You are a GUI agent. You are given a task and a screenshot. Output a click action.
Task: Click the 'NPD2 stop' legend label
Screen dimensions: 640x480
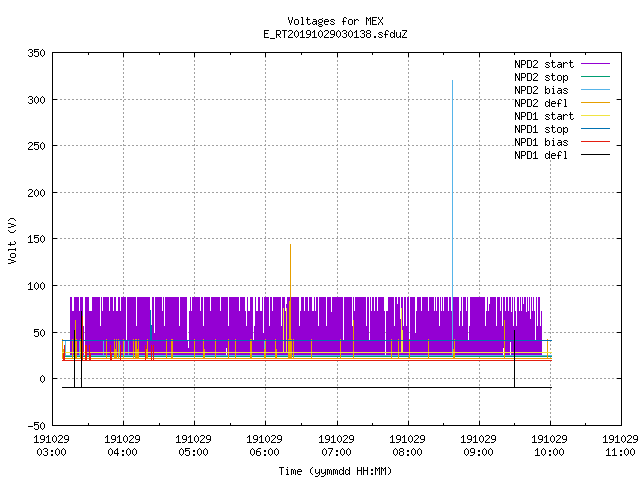(x=541, y=77)
